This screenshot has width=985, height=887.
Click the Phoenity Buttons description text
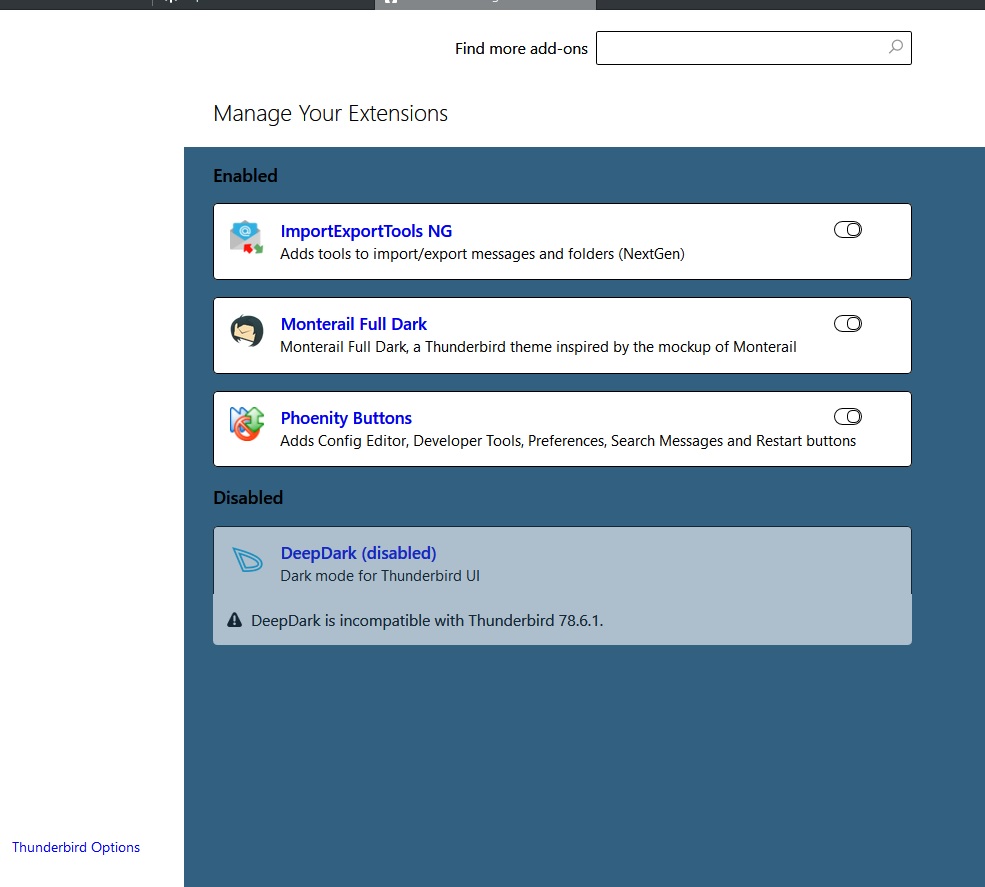tap(568, 441)
